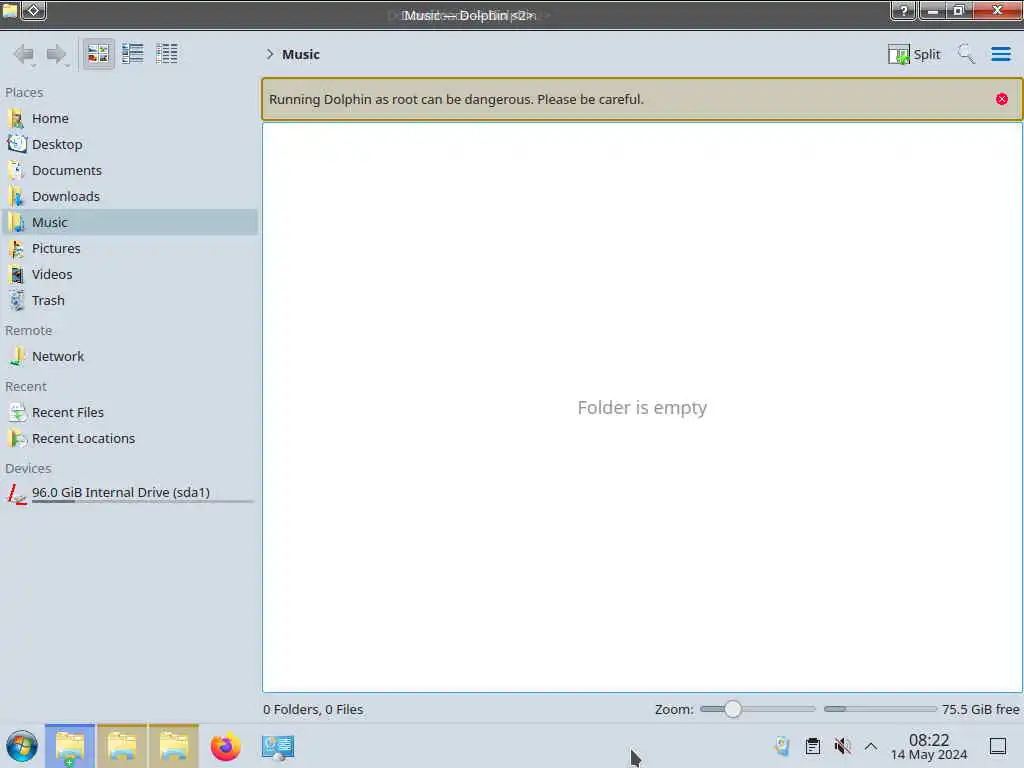Click the Pictures folder icon
This screenshot has width=1024, height=768.
tap(17, 249)
